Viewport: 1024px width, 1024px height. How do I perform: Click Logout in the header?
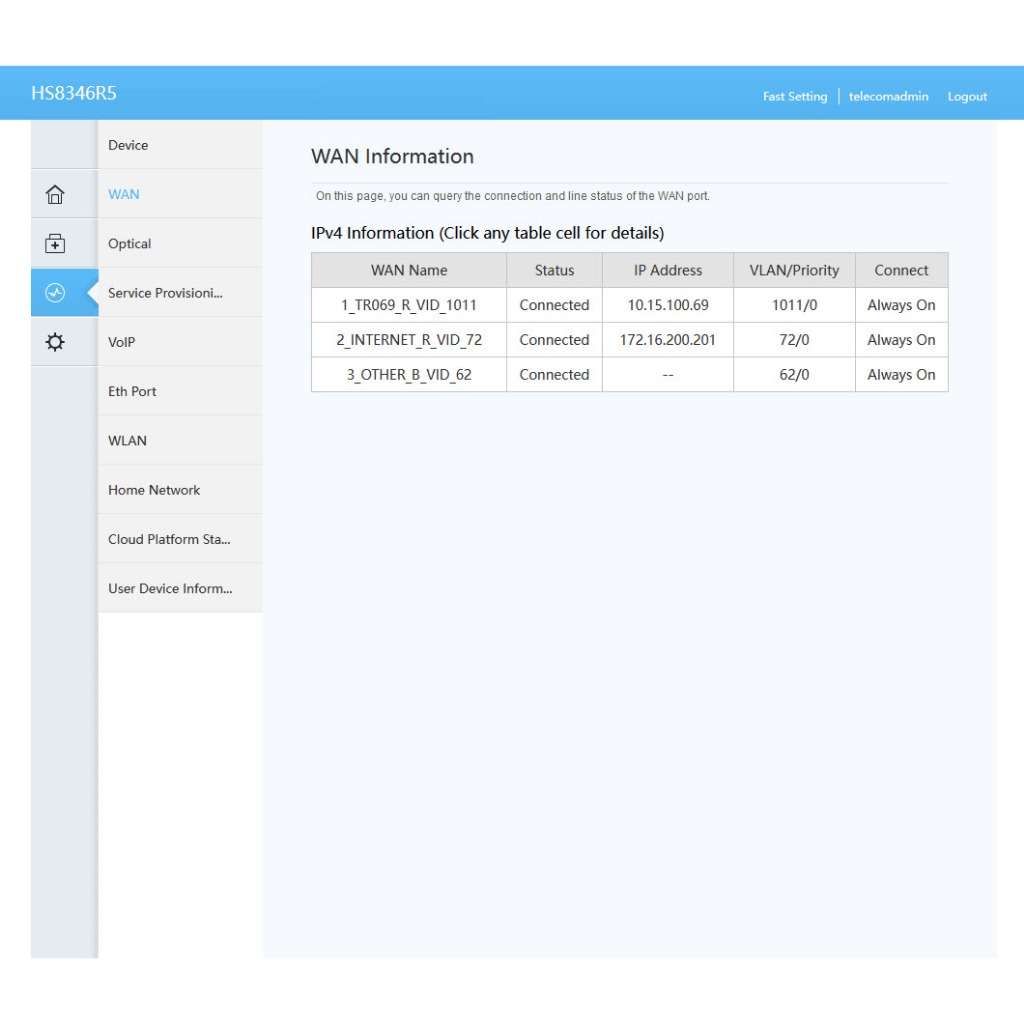[967, 97]
